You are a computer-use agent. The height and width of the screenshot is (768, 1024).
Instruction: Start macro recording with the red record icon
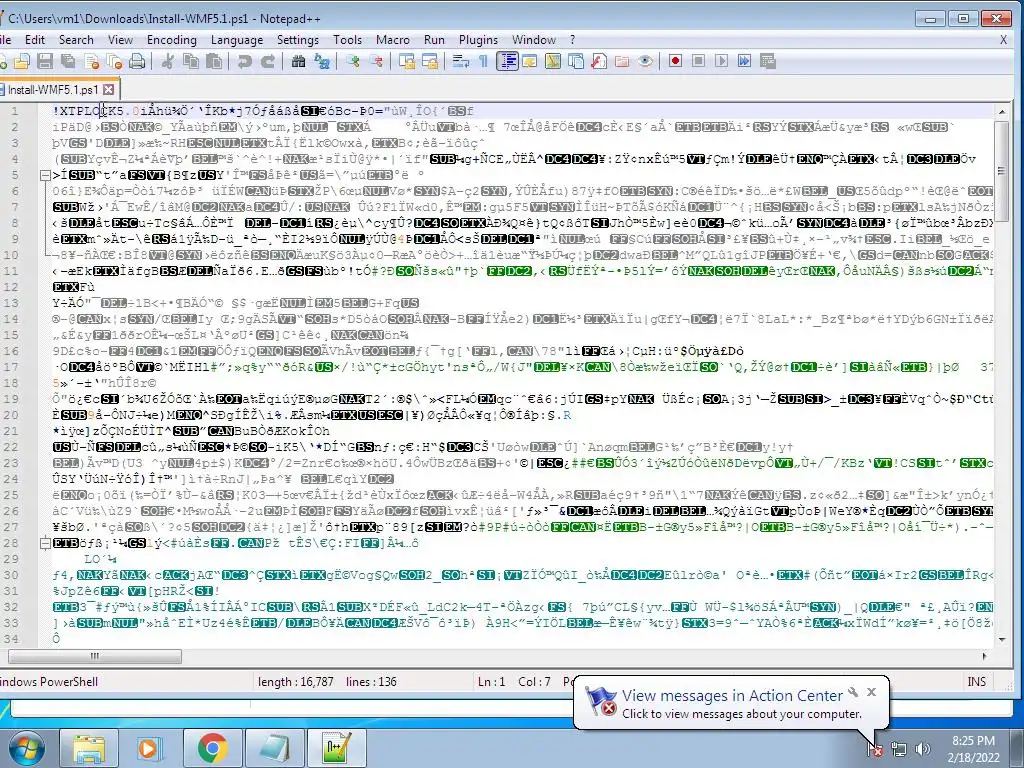coord(675,61)
